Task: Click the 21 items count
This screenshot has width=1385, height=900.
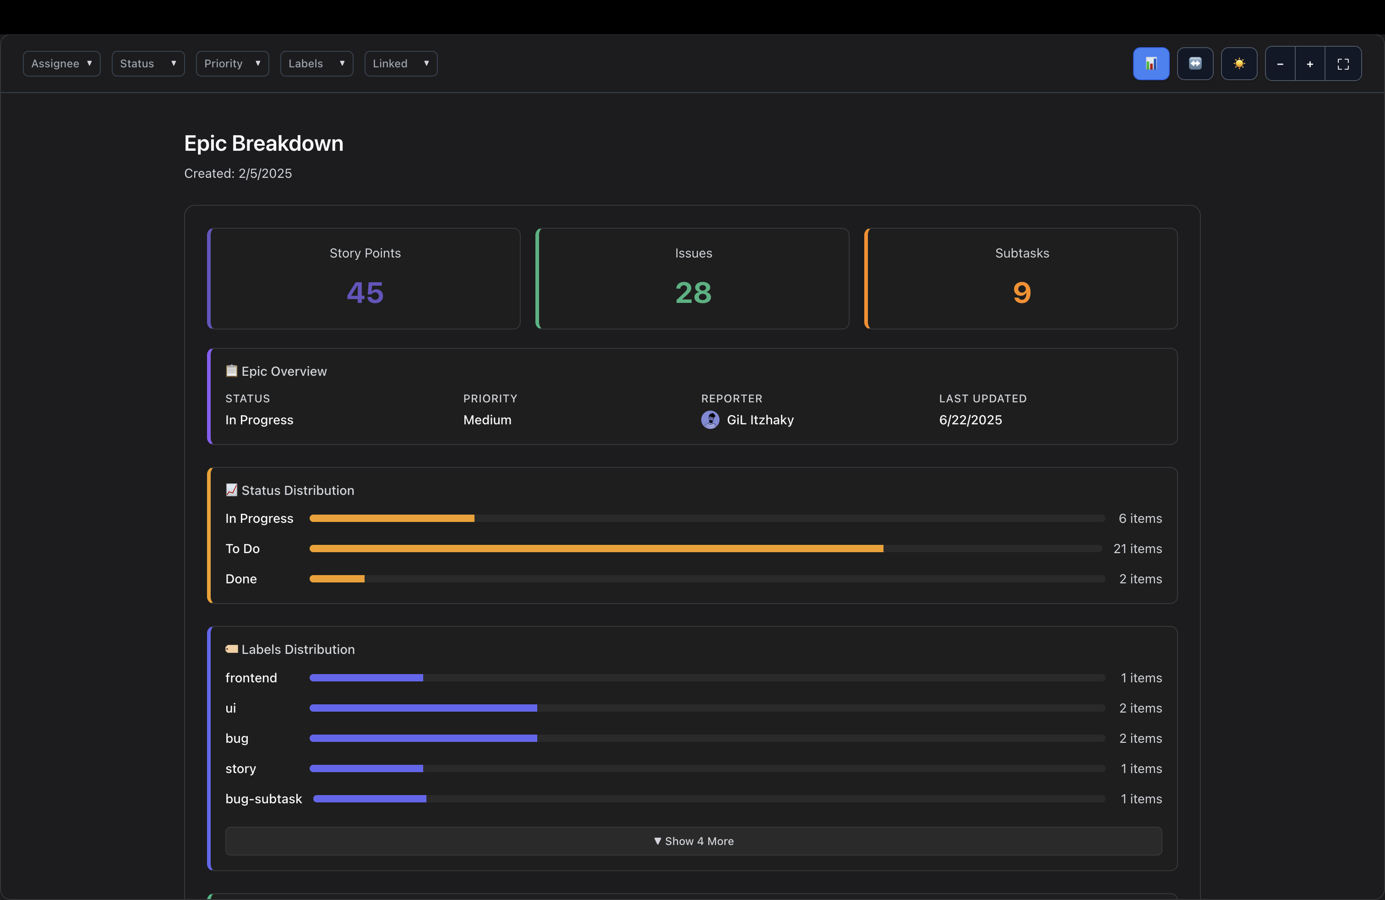Action: coord(1138,549)
